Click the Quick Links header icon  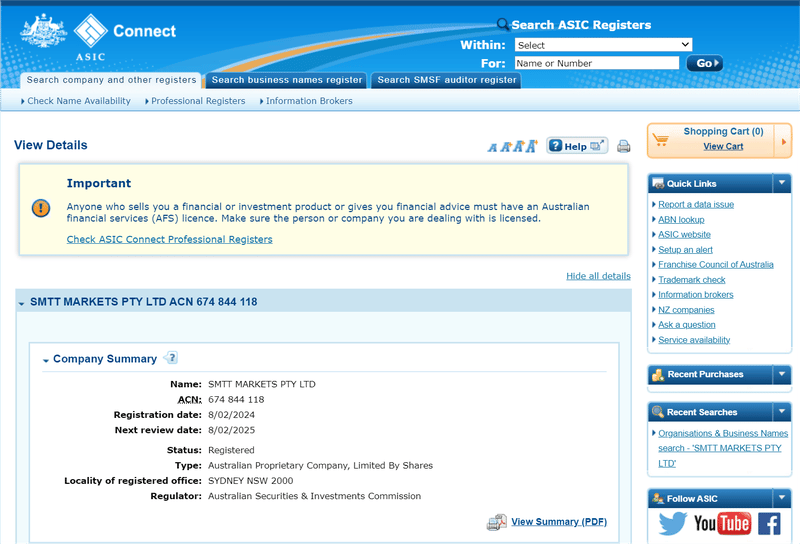(658, 184)
